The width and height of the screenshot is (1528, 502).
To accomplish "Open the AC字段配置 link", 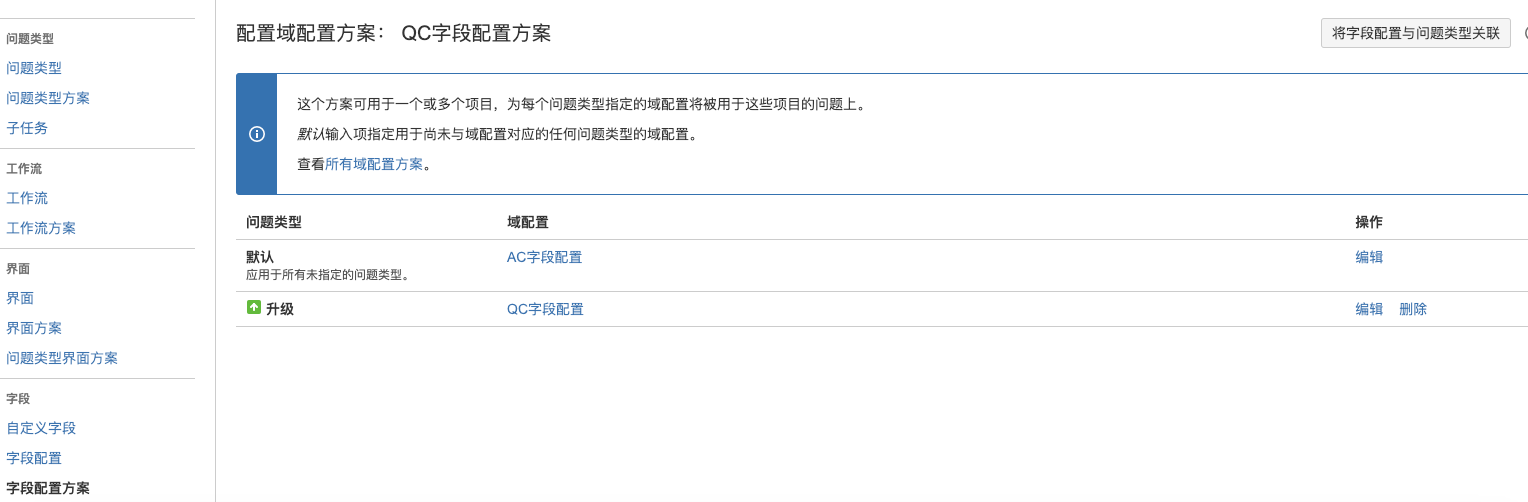I will coord(544,257).
